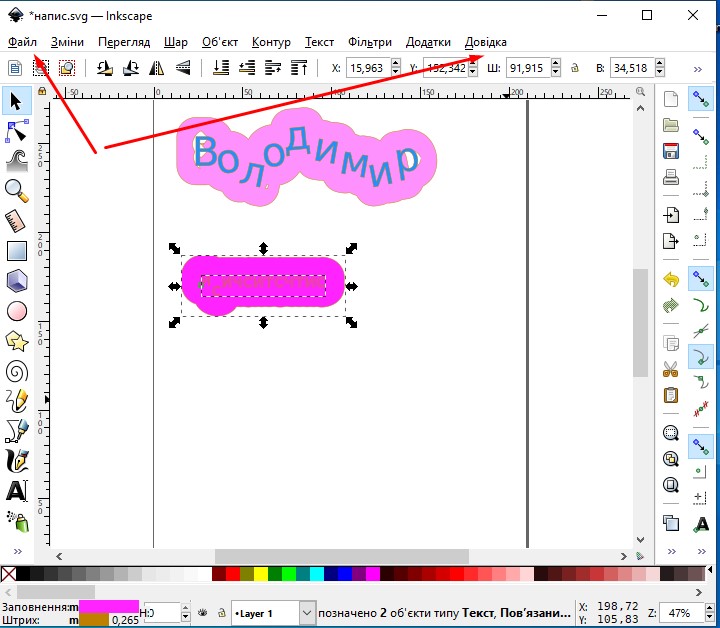Click the Export file icon
The width and height of the screenshot is (720, 628).
[671, 240]
